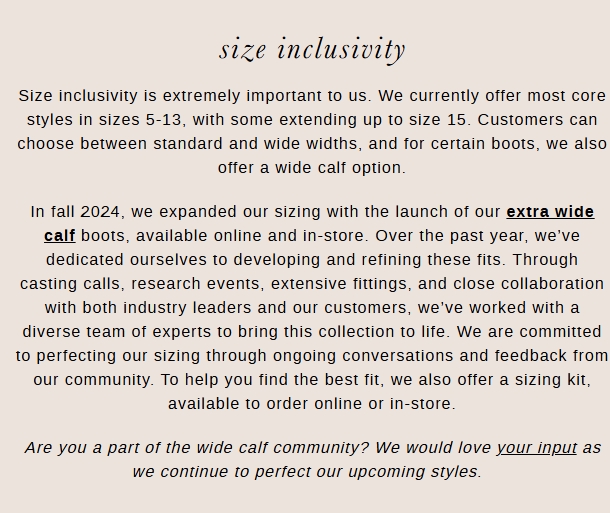Open the "extra wide calf" link
The height and width of the screenshot is (513, 610).
pyautogui.click(x=549, y=212)
